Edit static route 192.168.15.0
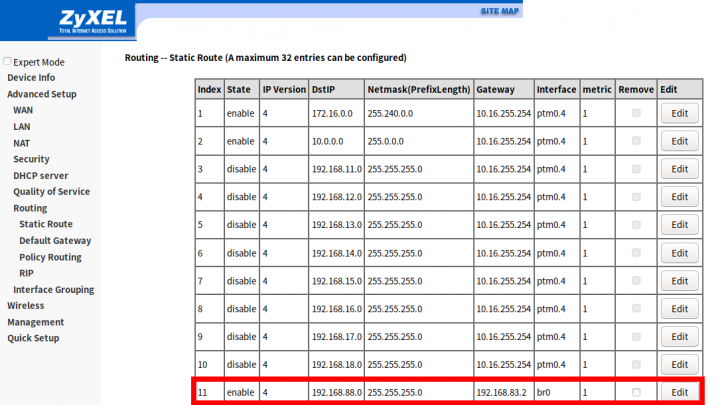This screenshot has width=720, height=405. click(680, 281)
